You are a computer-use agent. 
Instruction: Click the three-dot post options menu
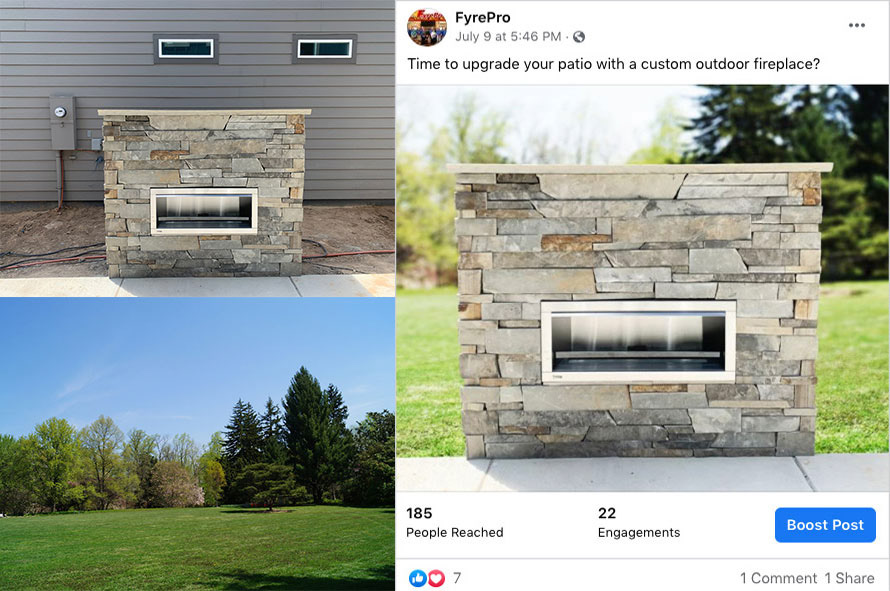tap(857, 26)
